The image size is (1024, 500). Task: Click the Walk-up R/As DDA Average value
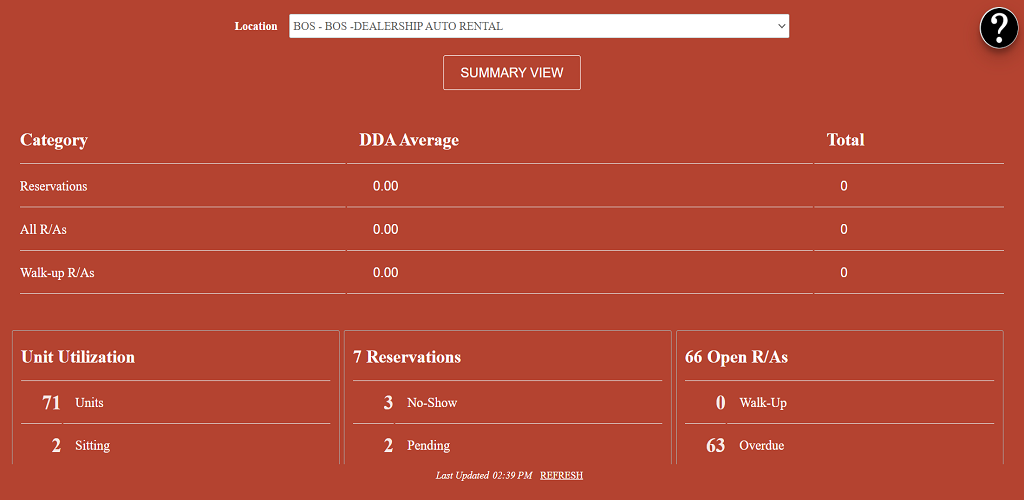click(x=385, y=272)
